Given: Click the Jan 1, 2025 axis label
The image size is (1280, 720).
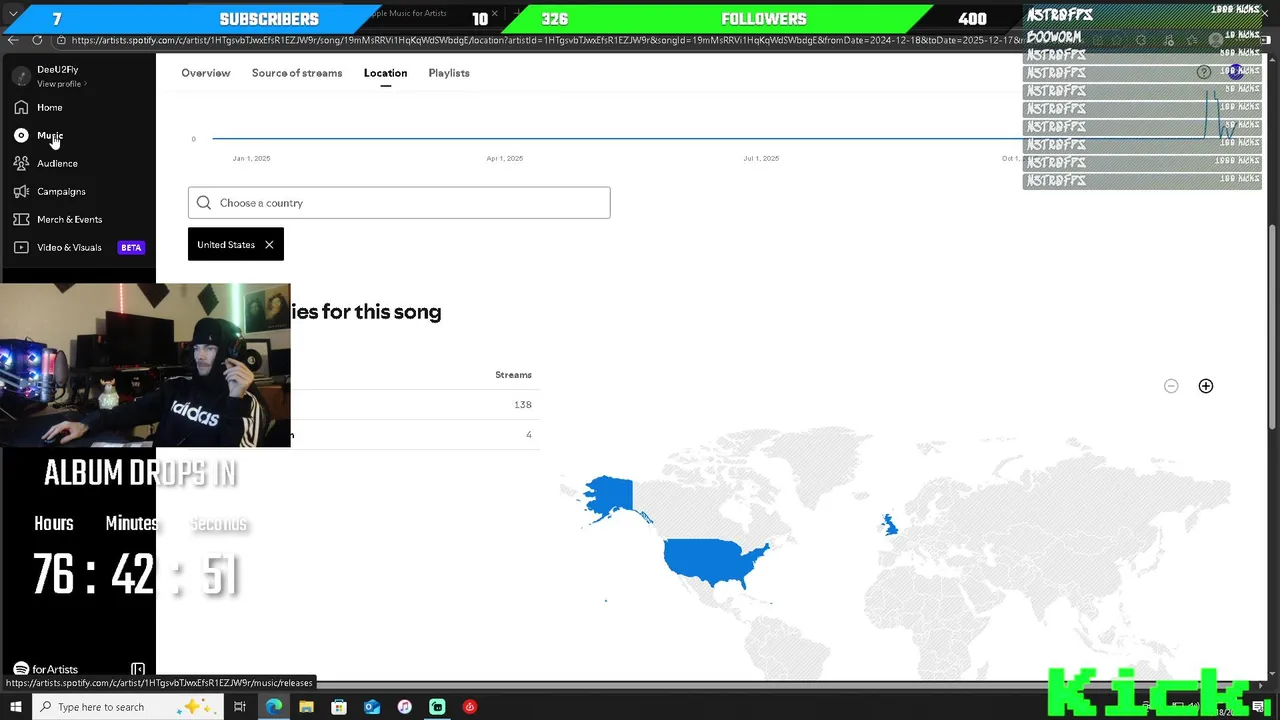Looking at the screenshot, I should (x=251, y=158).
